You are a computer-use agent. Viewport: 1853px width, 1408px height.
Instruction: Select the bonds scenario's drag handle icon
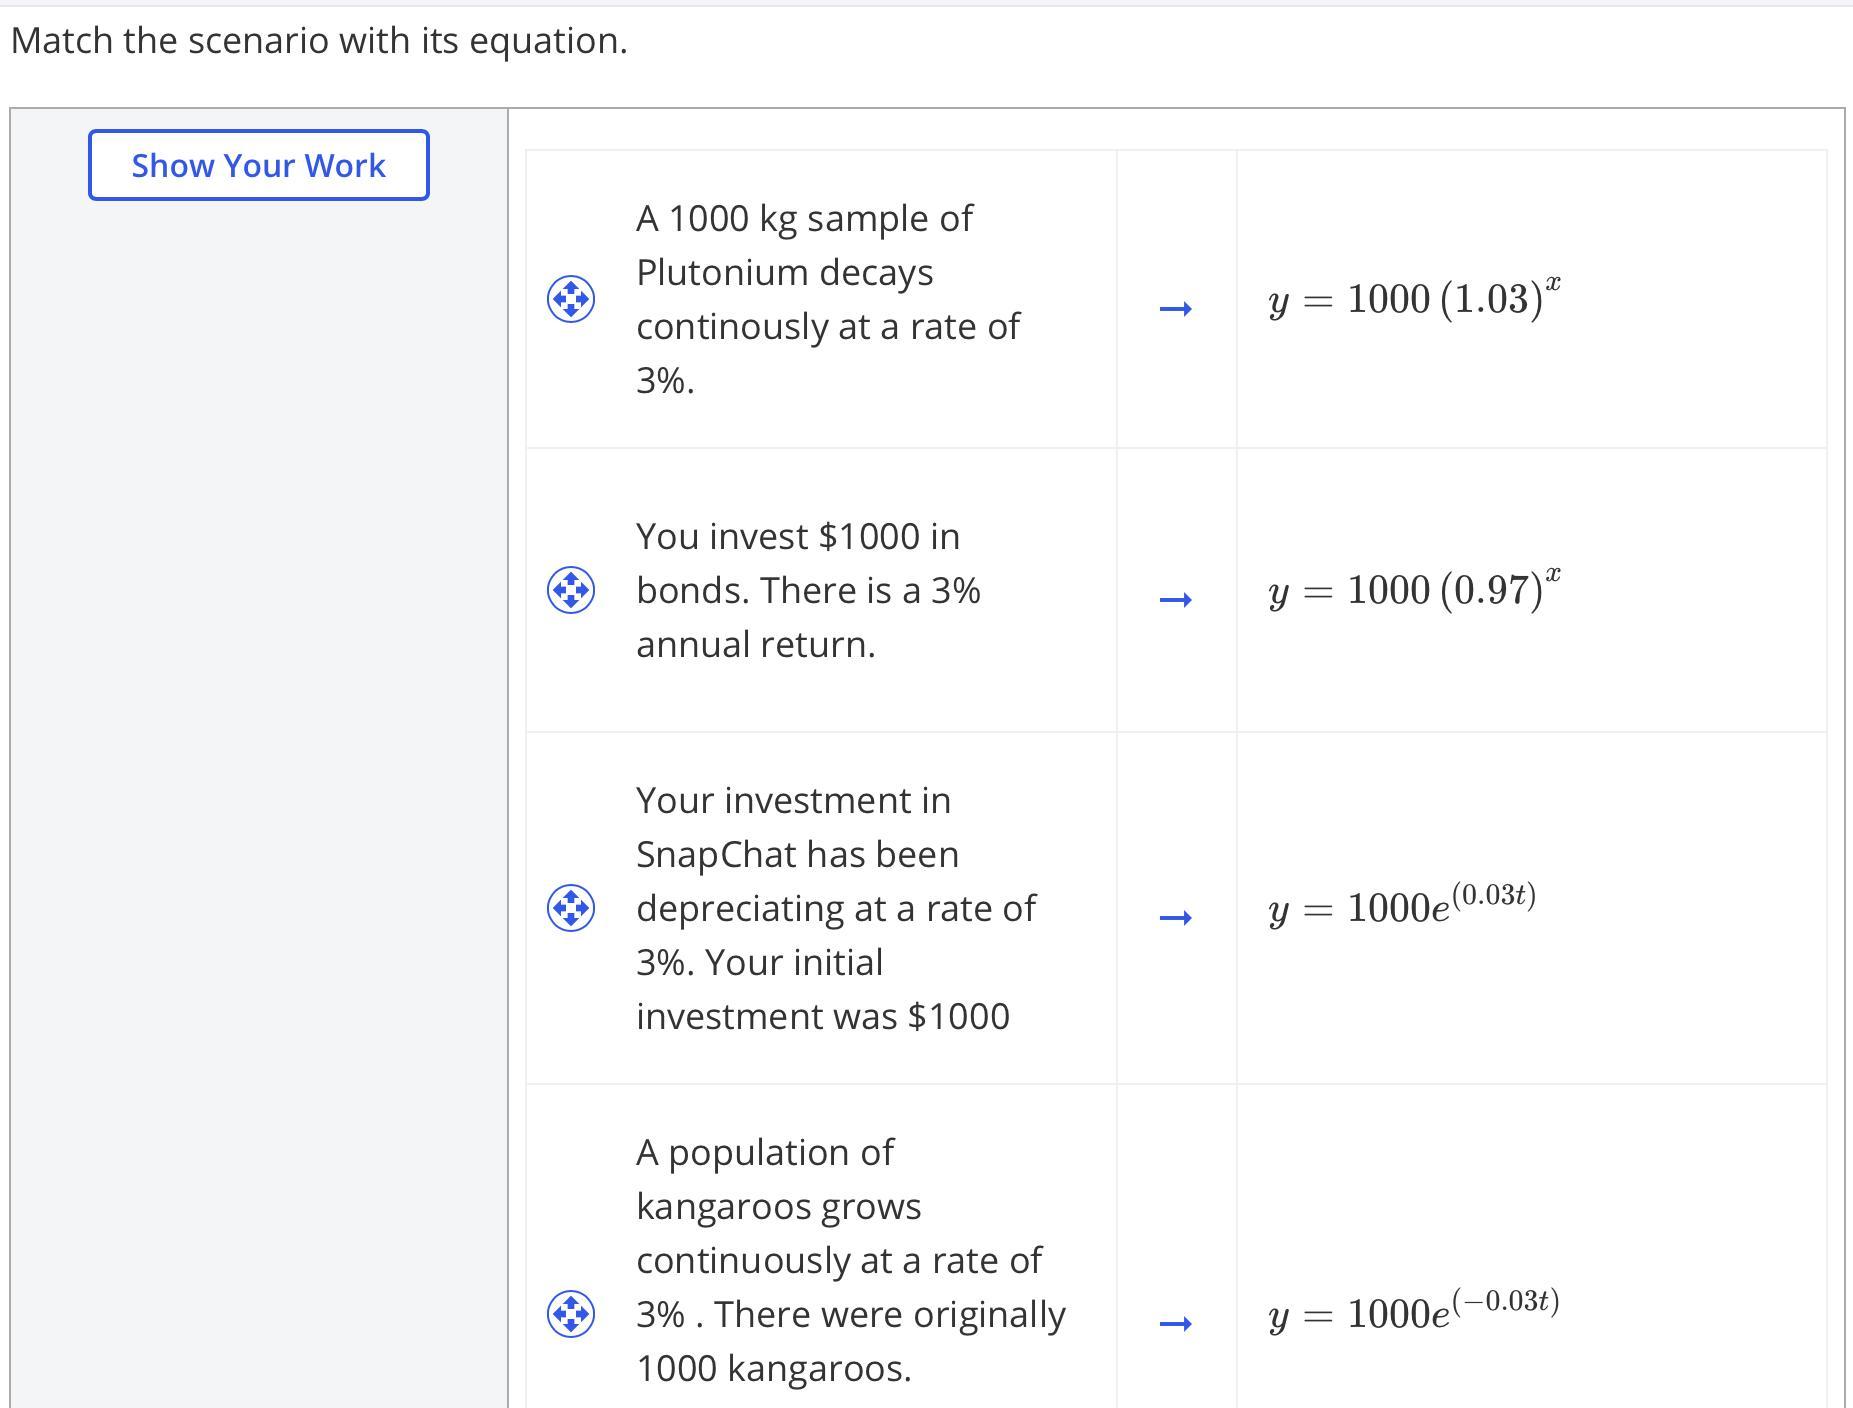571,590
